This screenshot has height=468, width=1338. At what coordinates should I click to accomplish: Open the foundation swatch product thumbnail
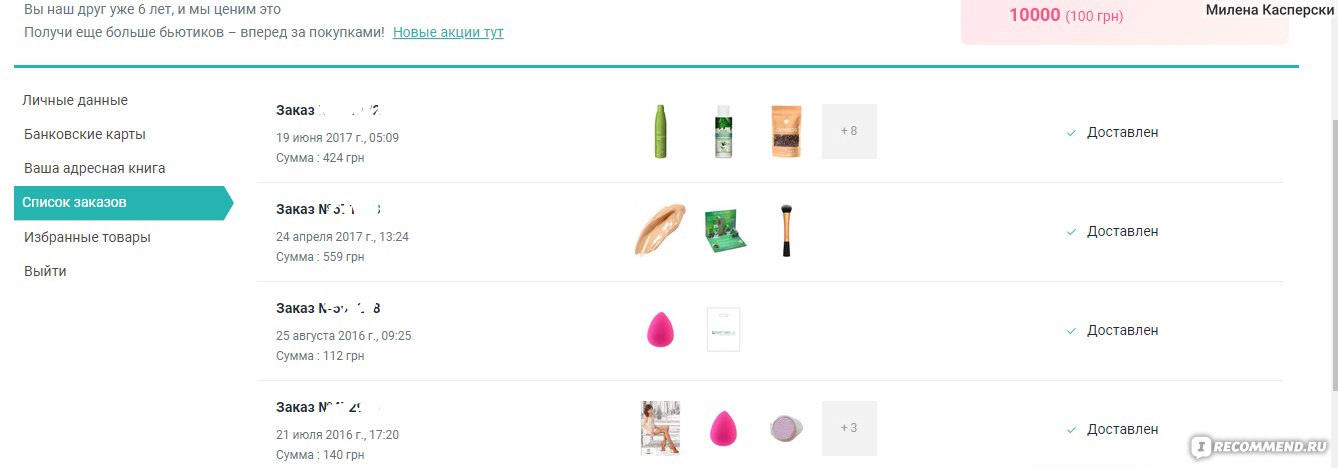coord(660,230)
